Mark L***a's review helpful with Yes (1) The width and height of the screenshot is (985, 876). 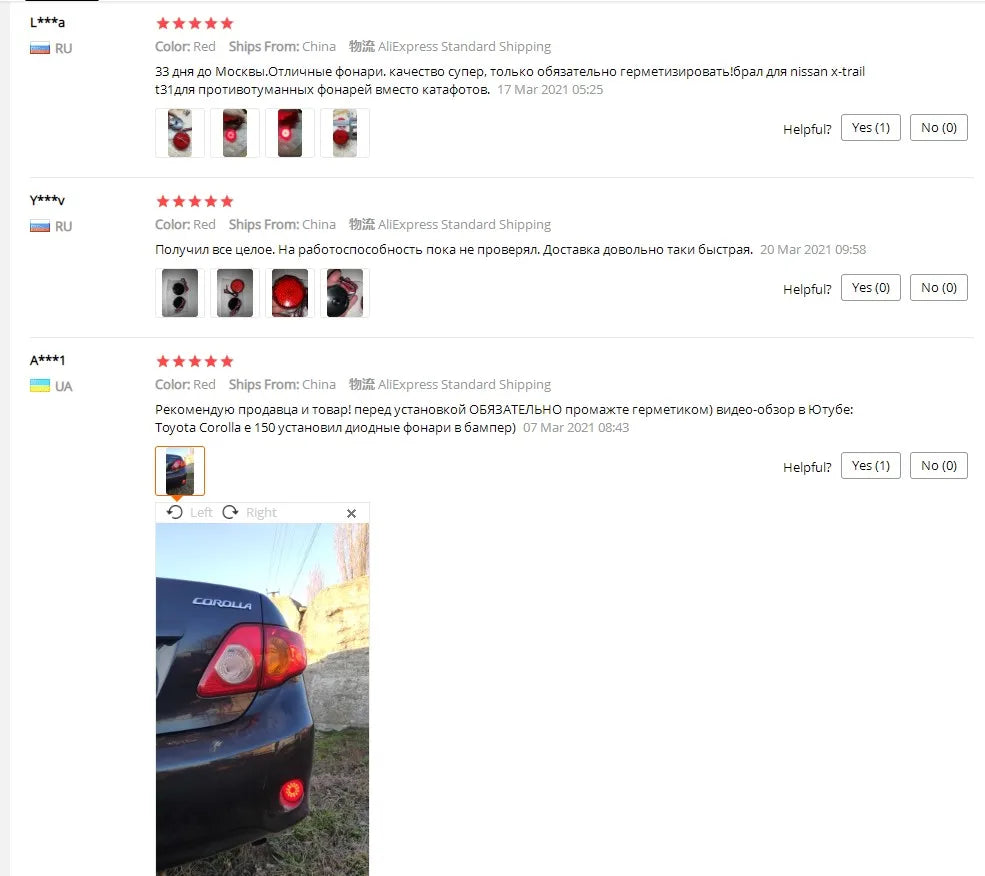871,128
